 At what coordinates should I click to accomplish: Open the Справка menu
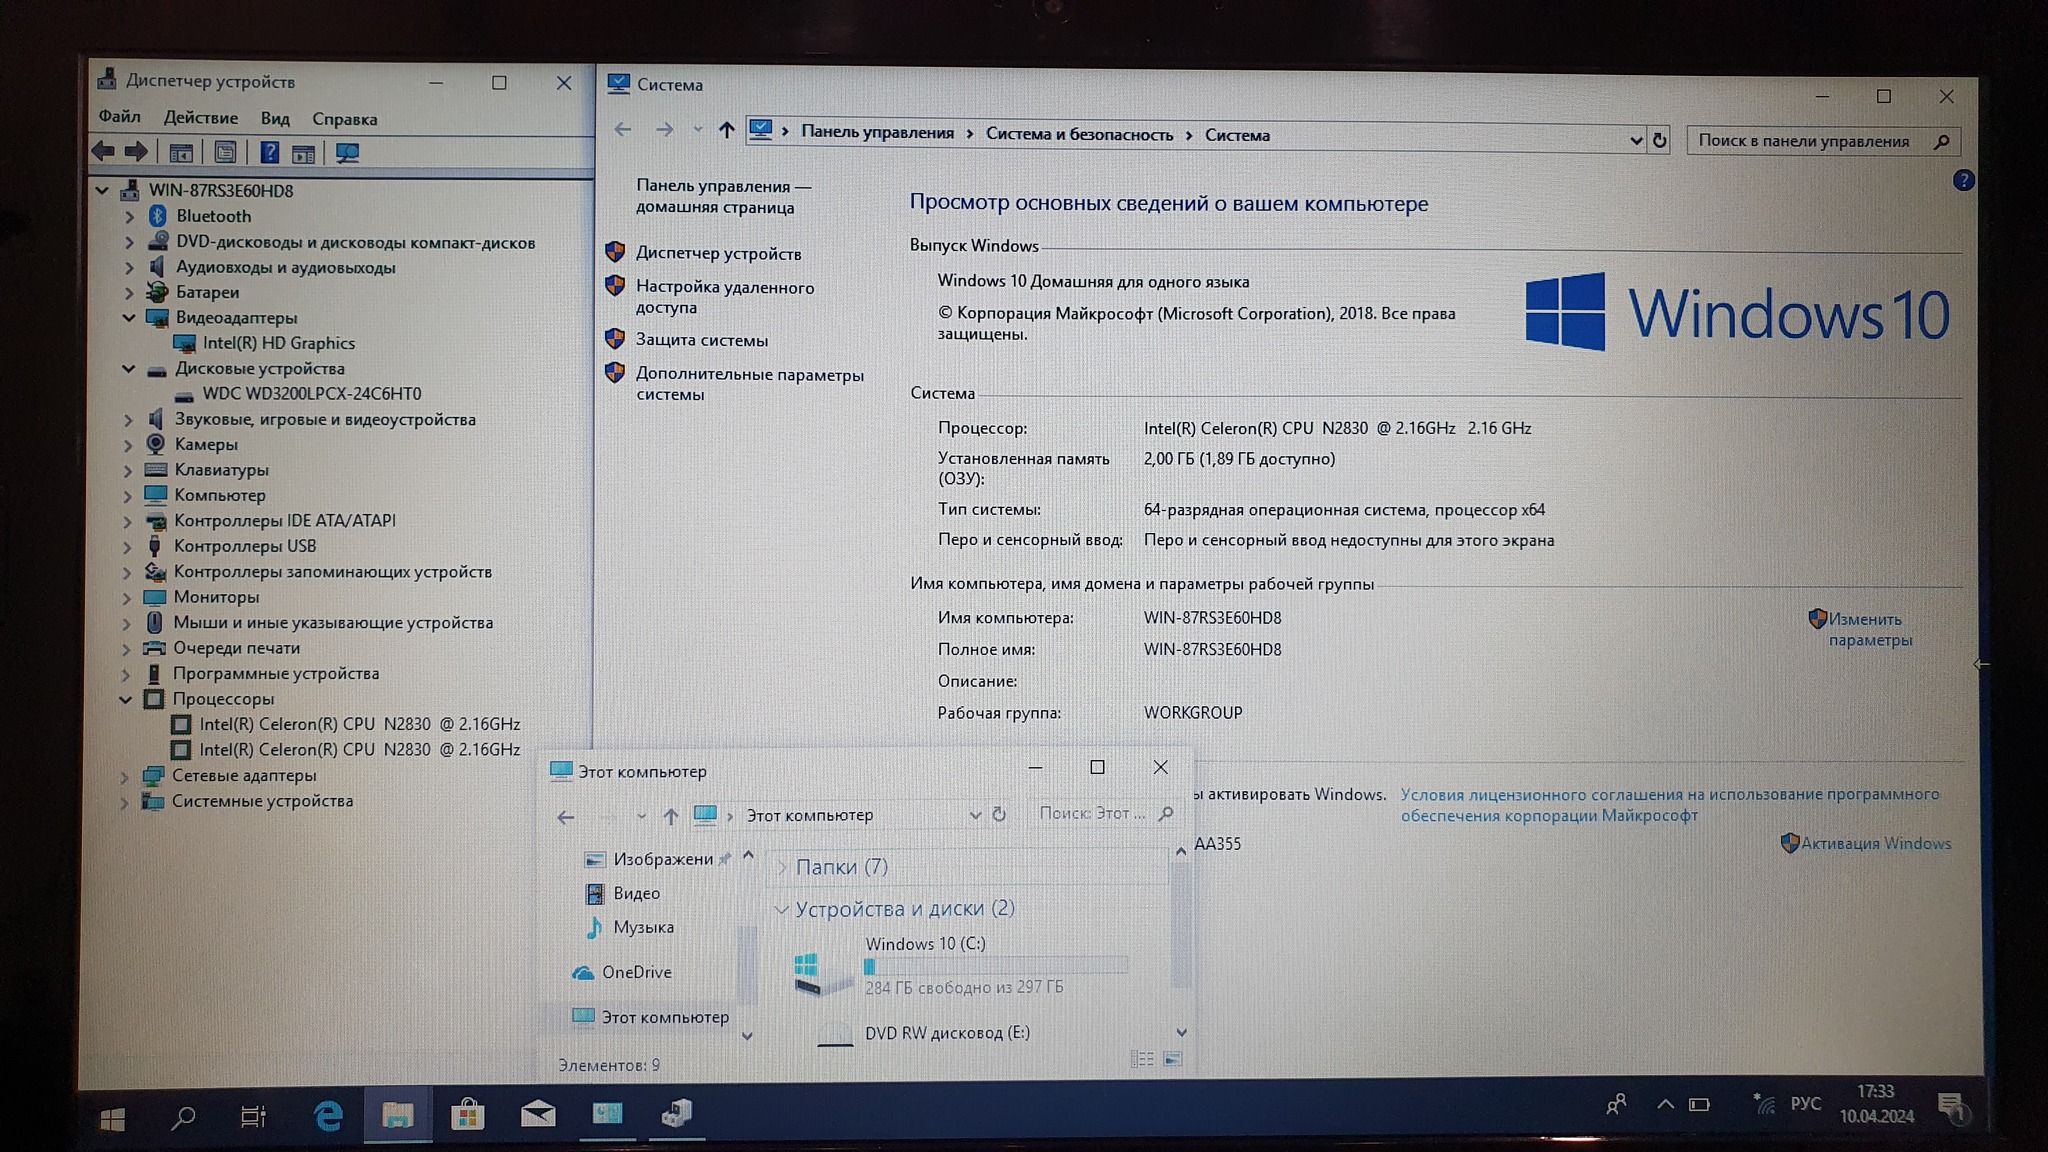tap(344, 119)
